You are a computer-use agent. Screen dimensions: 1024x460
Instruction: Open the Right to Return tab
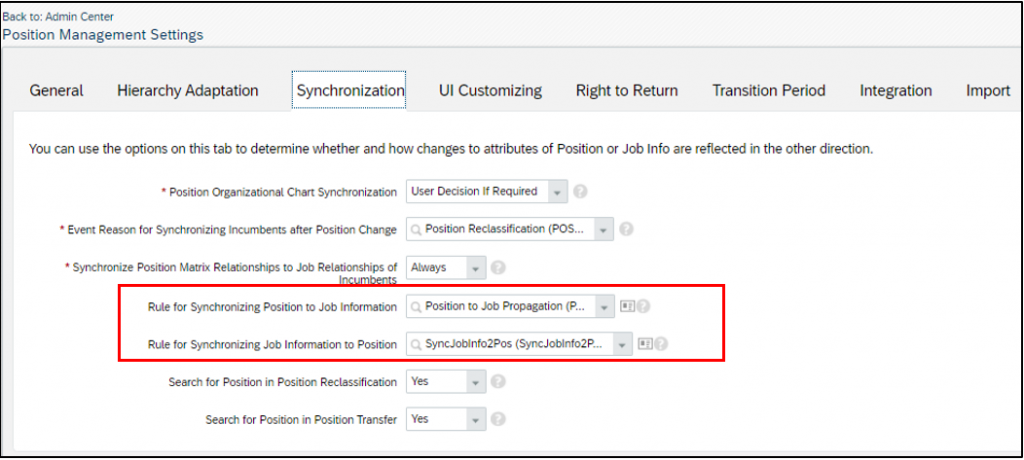tap(627, 91)
